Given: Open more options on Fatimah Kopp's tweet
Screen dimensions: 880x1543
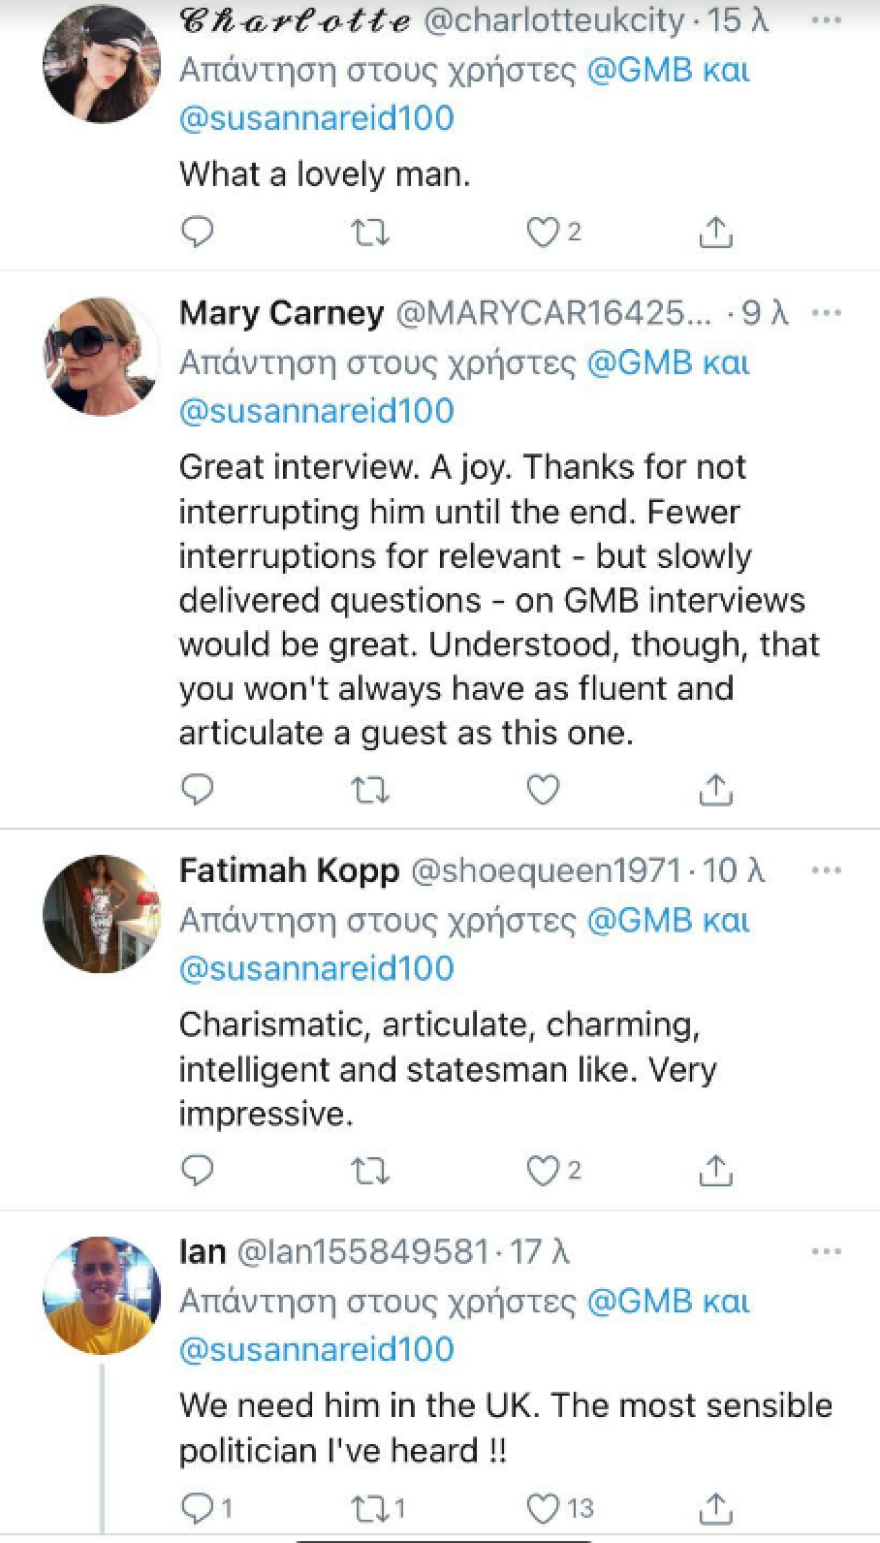Looking at the screenshot, I should (x=826, y=871).
